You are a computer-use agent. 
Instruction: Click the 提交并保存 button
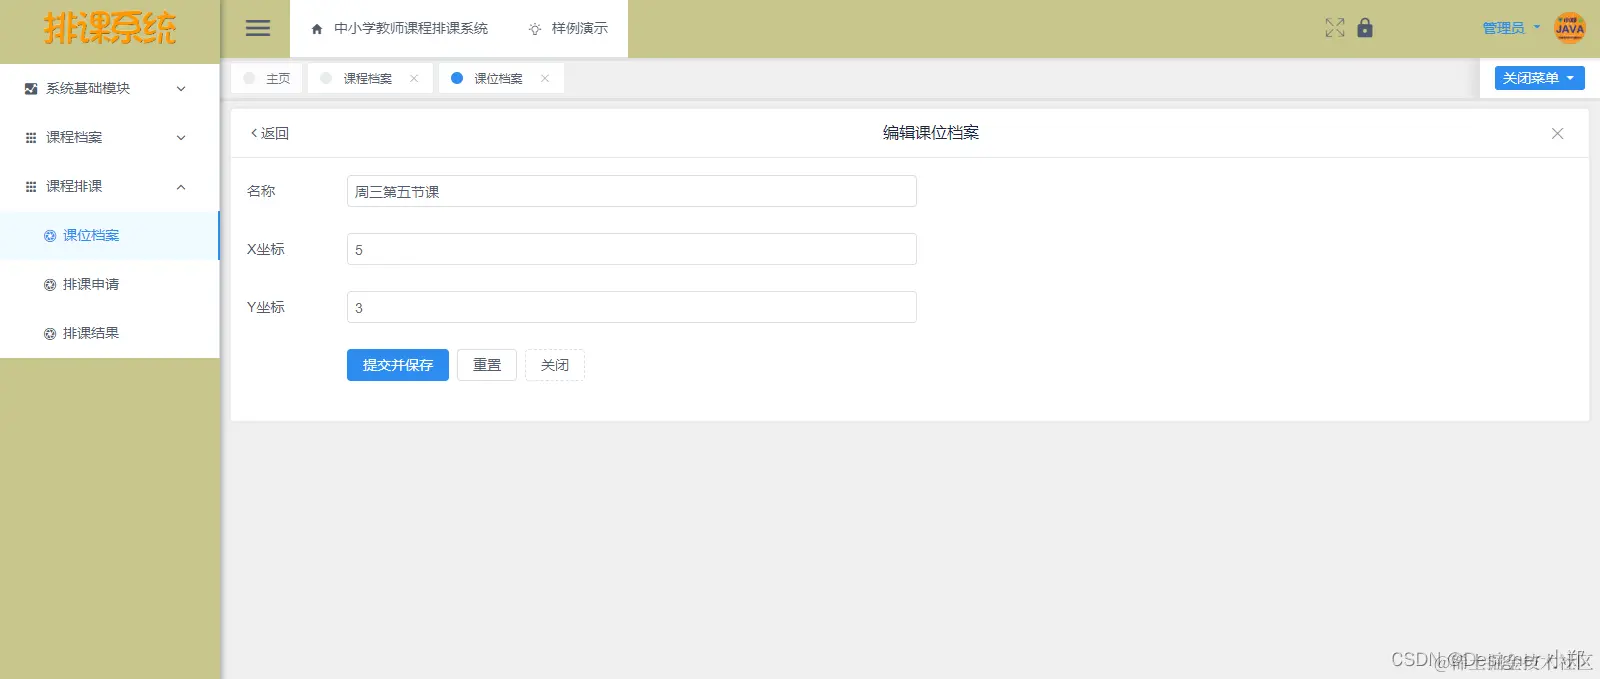(398, 365)
